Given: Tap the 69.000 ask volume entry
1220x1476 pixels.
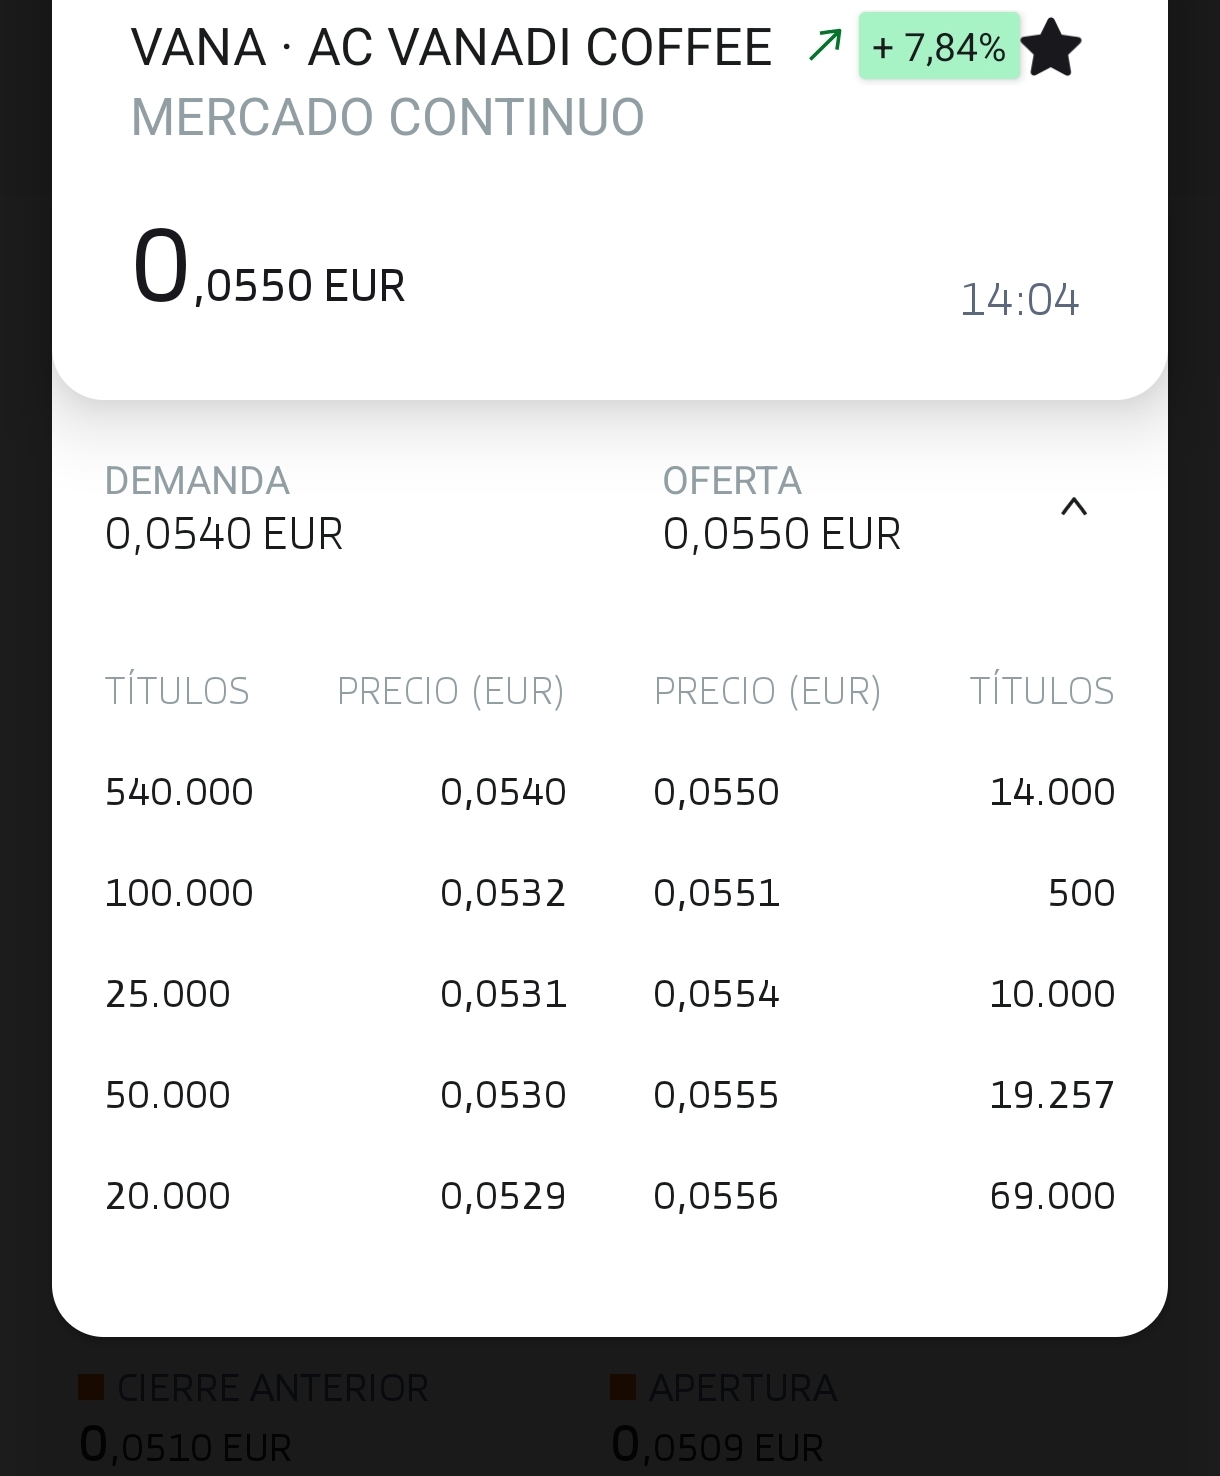Looking at the screenshot, I should coord(1051,1196).
